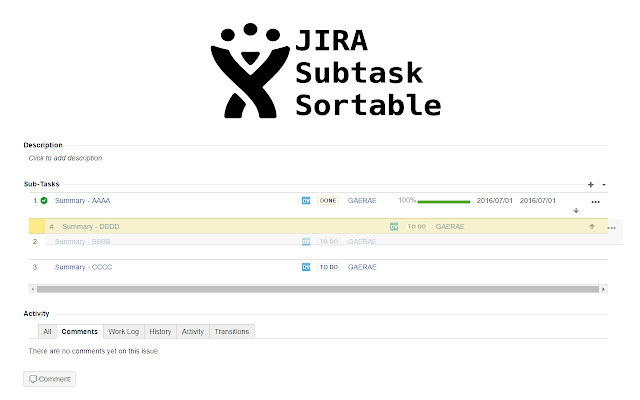Click the horizontal scrollbar under sub-tasks

(x=318, y=289)
